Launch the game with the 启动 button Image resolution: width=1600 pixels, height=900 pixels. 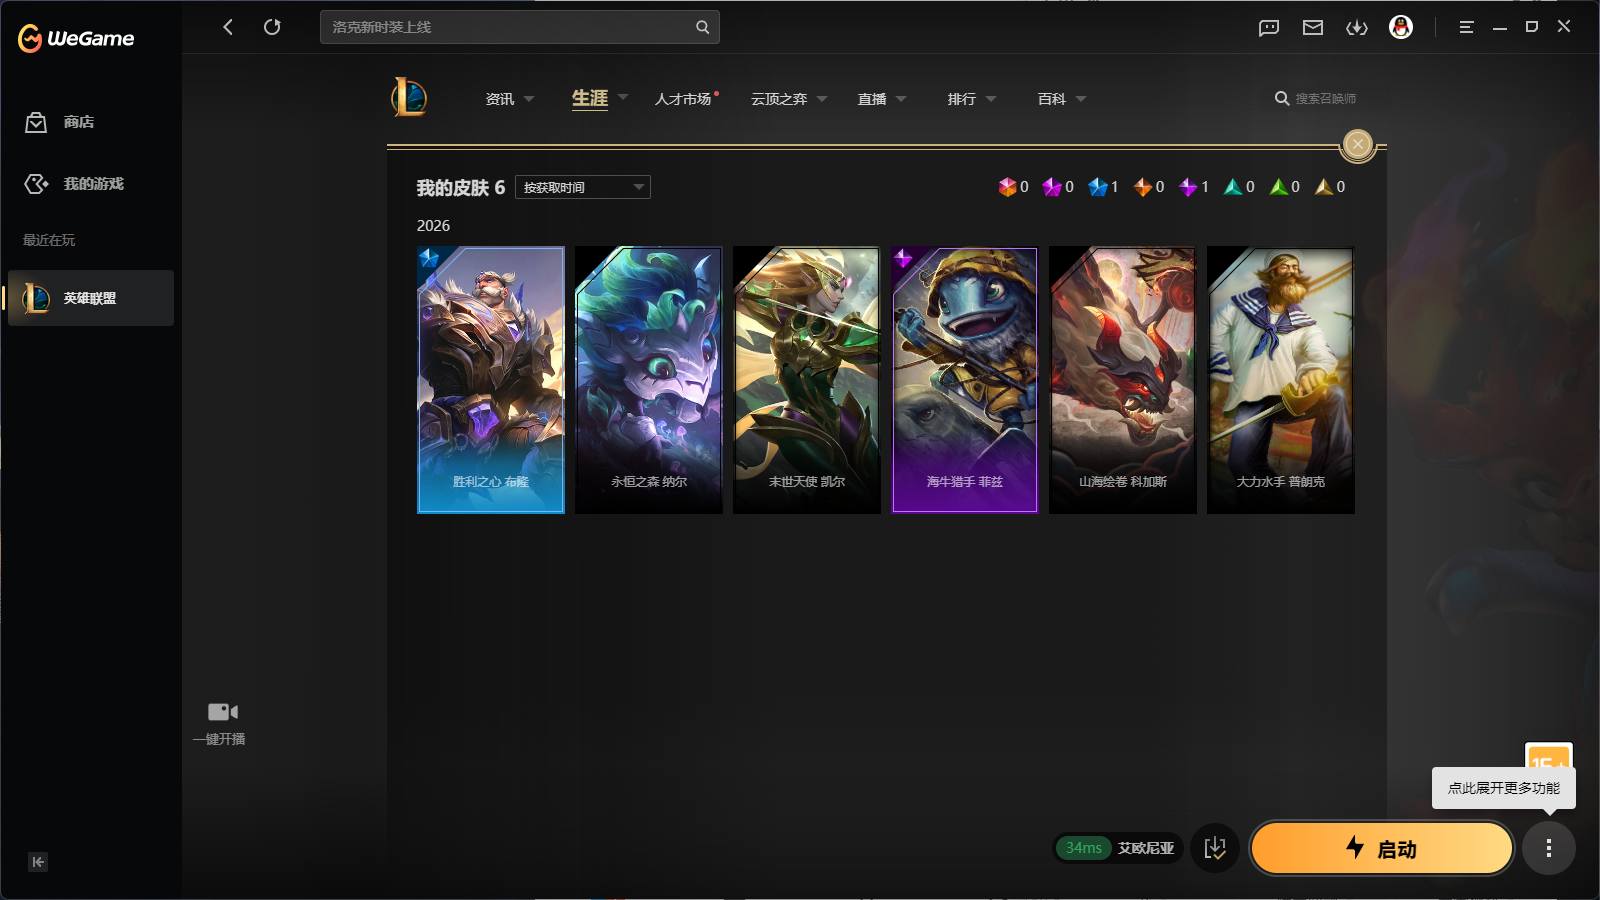(1382, 848)
